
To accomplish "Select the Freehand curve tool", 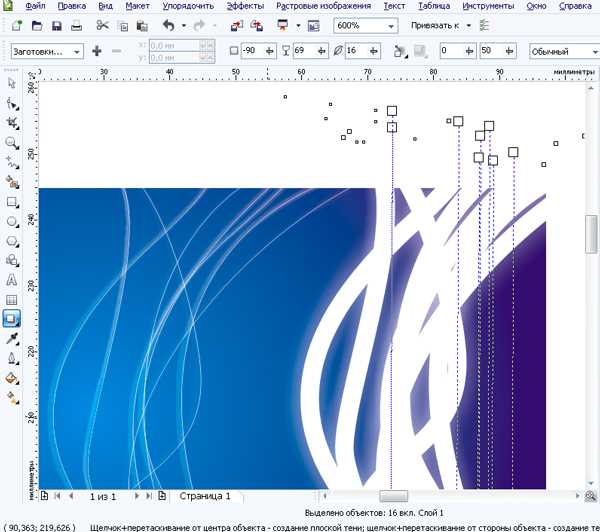I will pos(12,163).
